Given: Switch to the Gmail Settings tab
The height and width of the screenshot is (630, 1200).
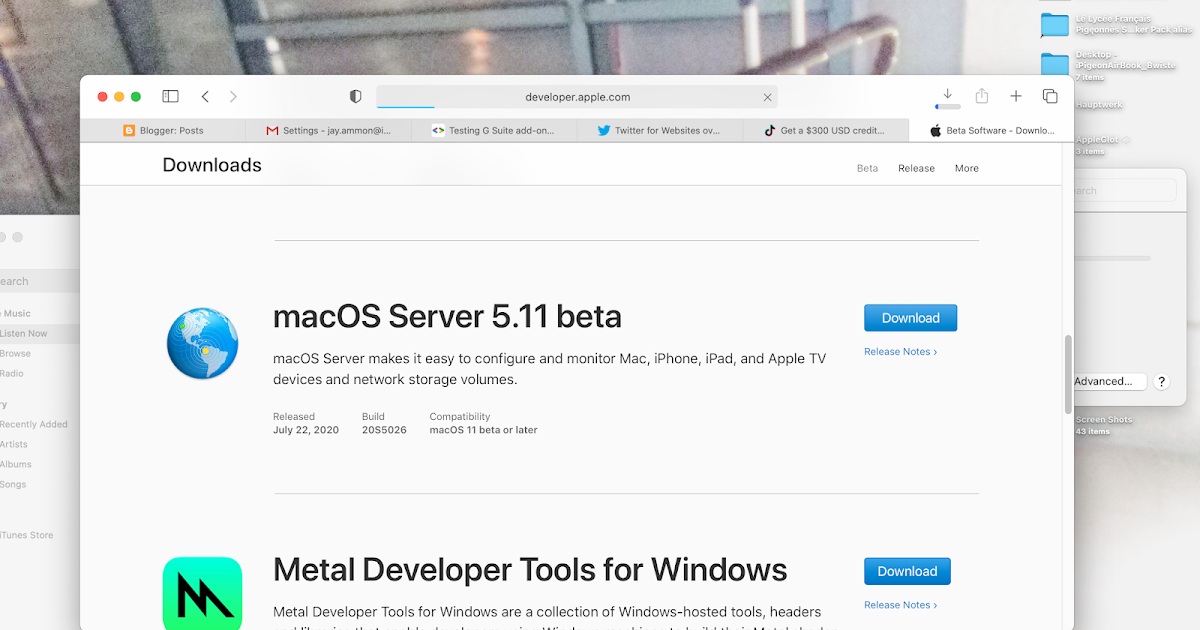Looking at the screenshot, I should [328, 130].
